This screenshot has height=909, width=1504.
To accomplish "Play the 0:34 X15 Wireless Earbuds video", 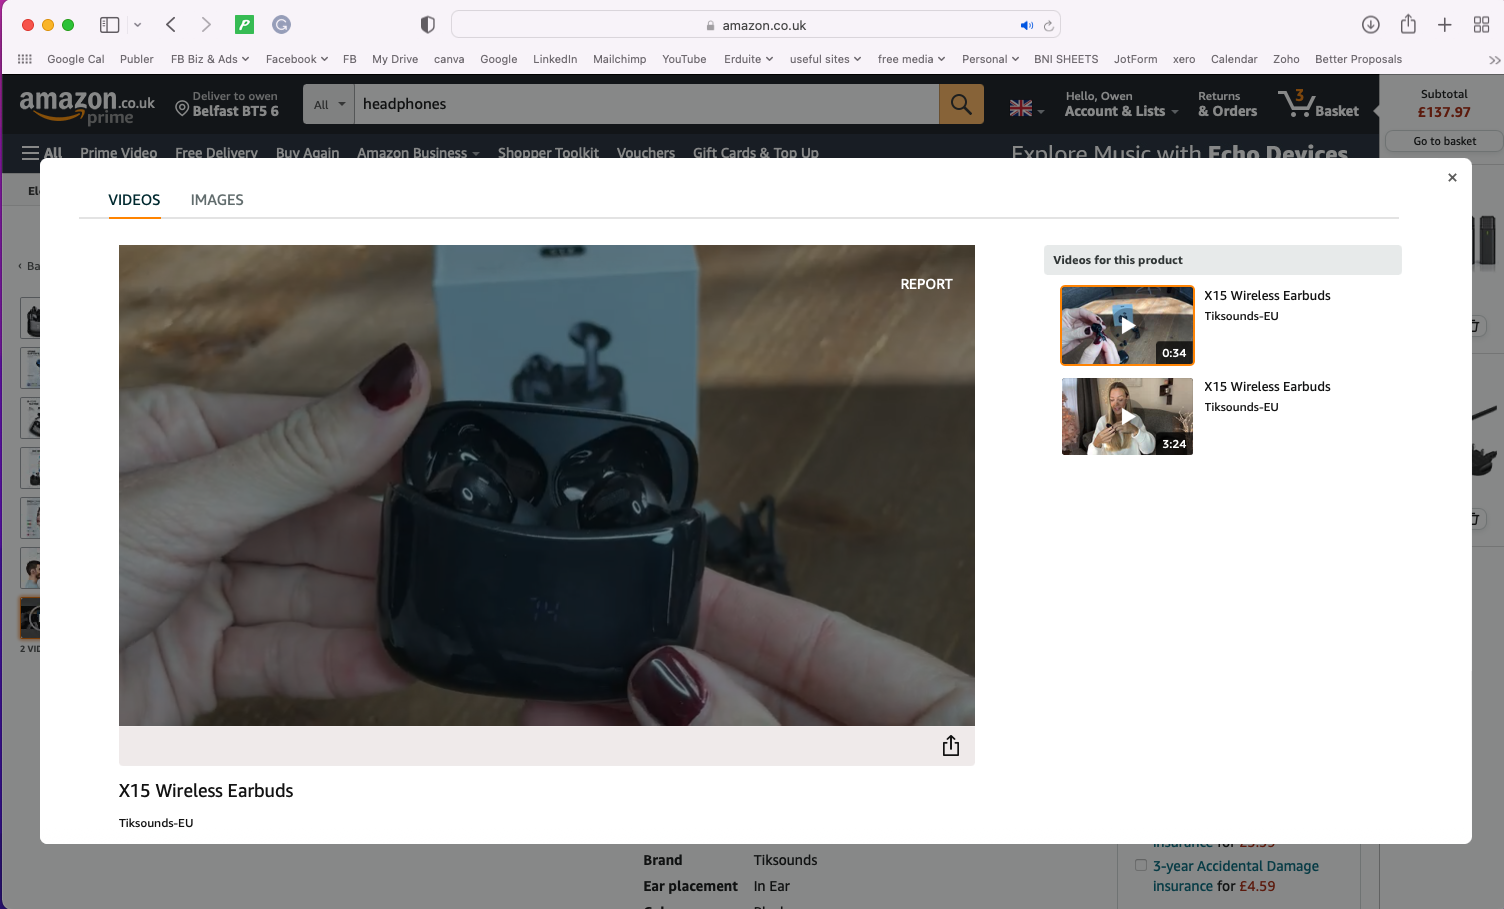I will [1127, 325].
